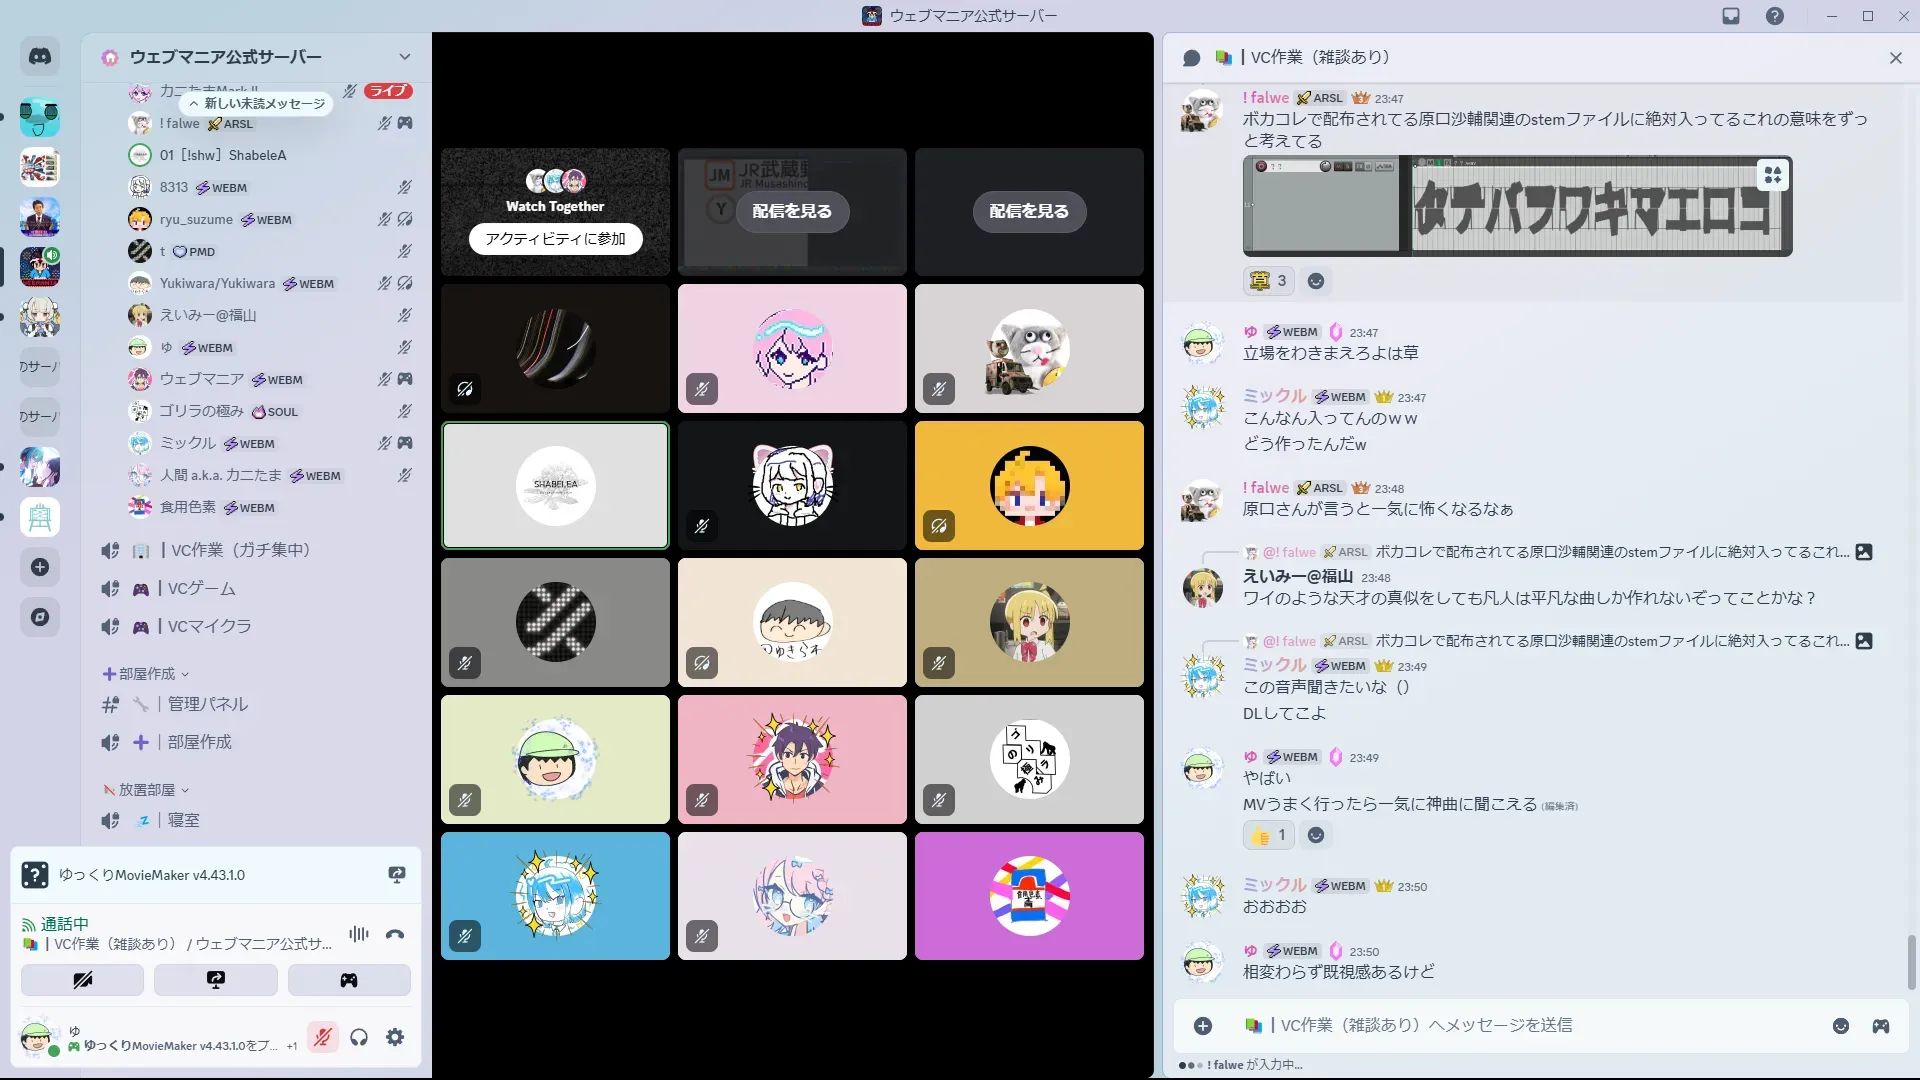Open the inbox icon in title bar
The height and width of the screenshot is (1080, 1920).
(1731, 16)
